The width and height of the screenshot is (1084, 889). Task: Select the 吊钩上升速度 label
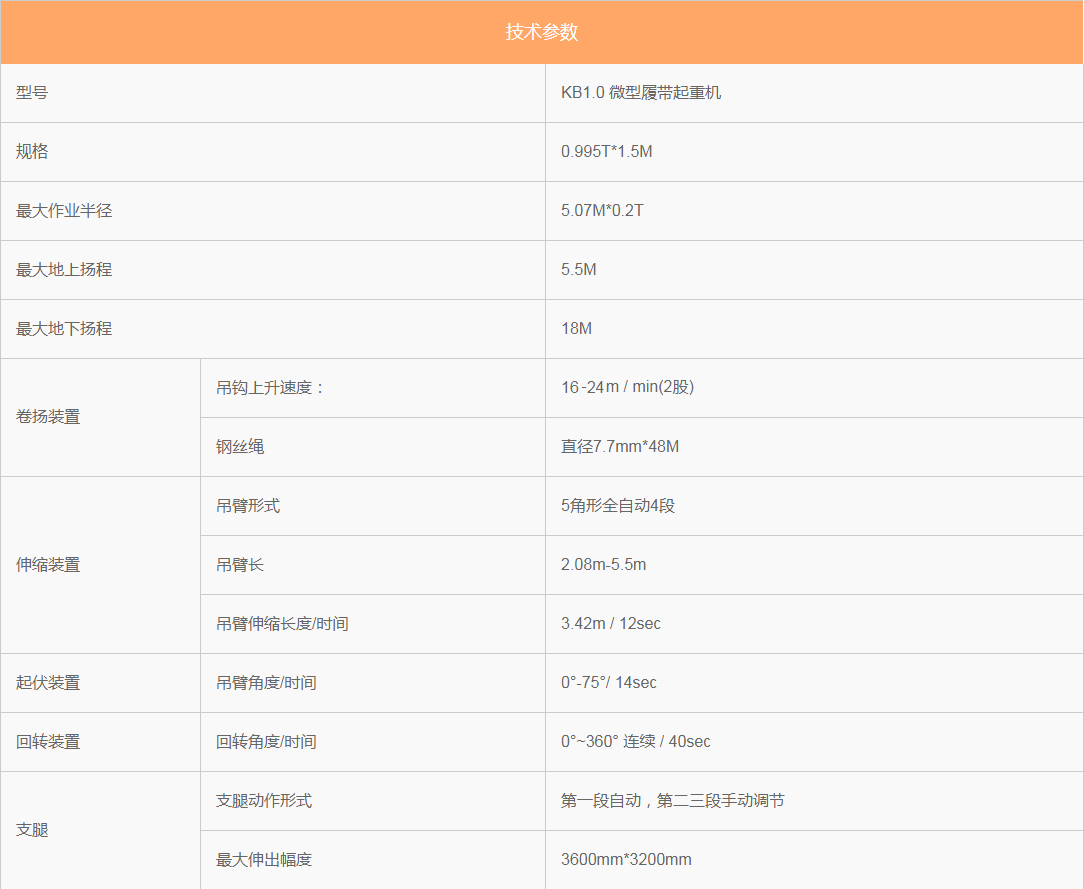point(270,388)
